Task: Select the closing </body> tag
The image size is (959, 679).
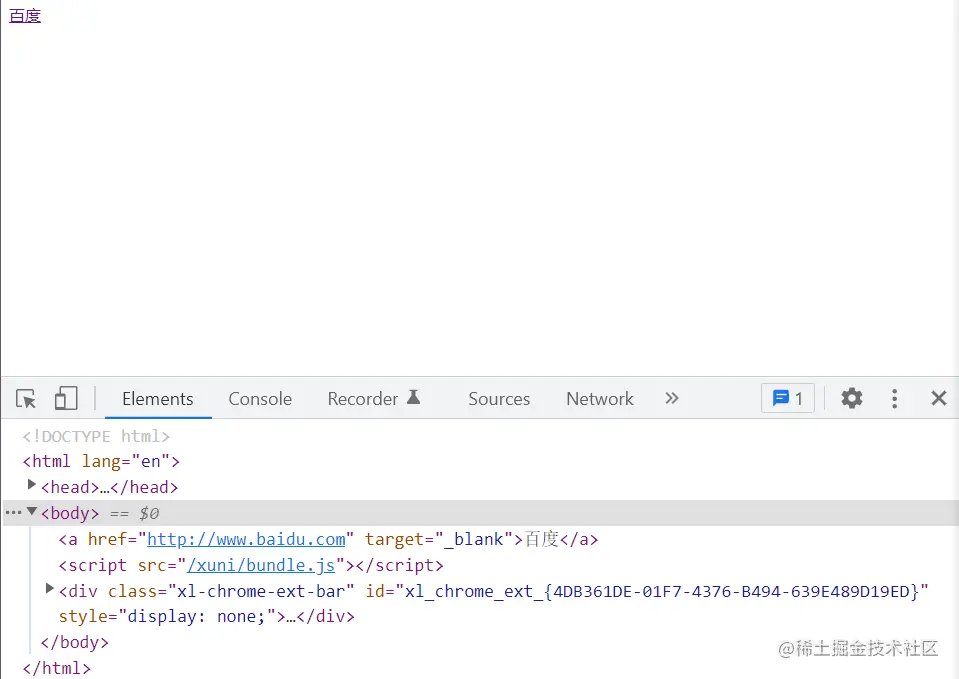Action: 75,642
